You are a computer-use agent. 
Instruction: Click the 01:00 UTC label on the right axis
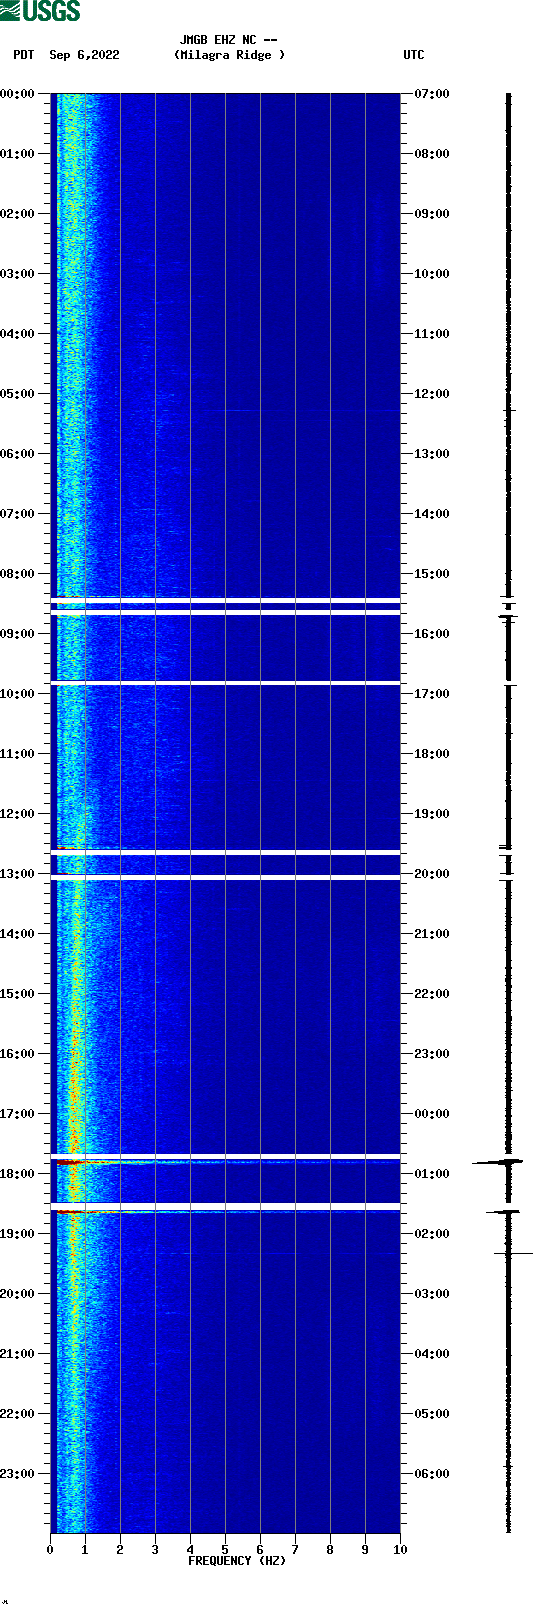432,1174
